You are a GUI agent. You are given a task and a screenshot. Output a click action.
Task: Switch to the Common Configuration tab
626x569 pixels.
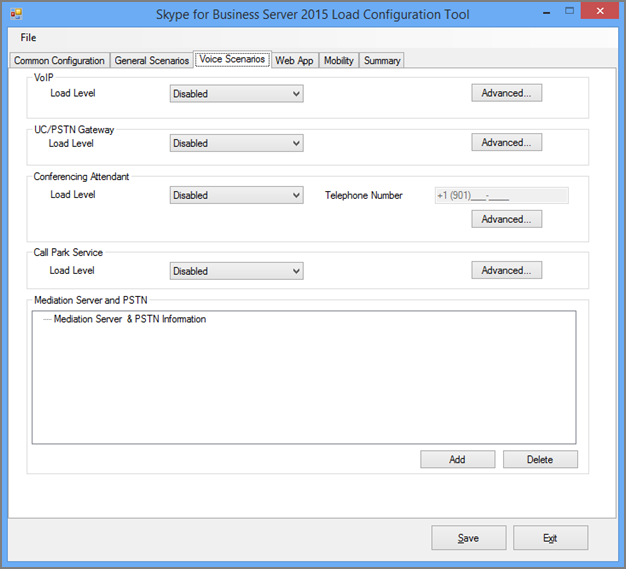coord(59,60)
